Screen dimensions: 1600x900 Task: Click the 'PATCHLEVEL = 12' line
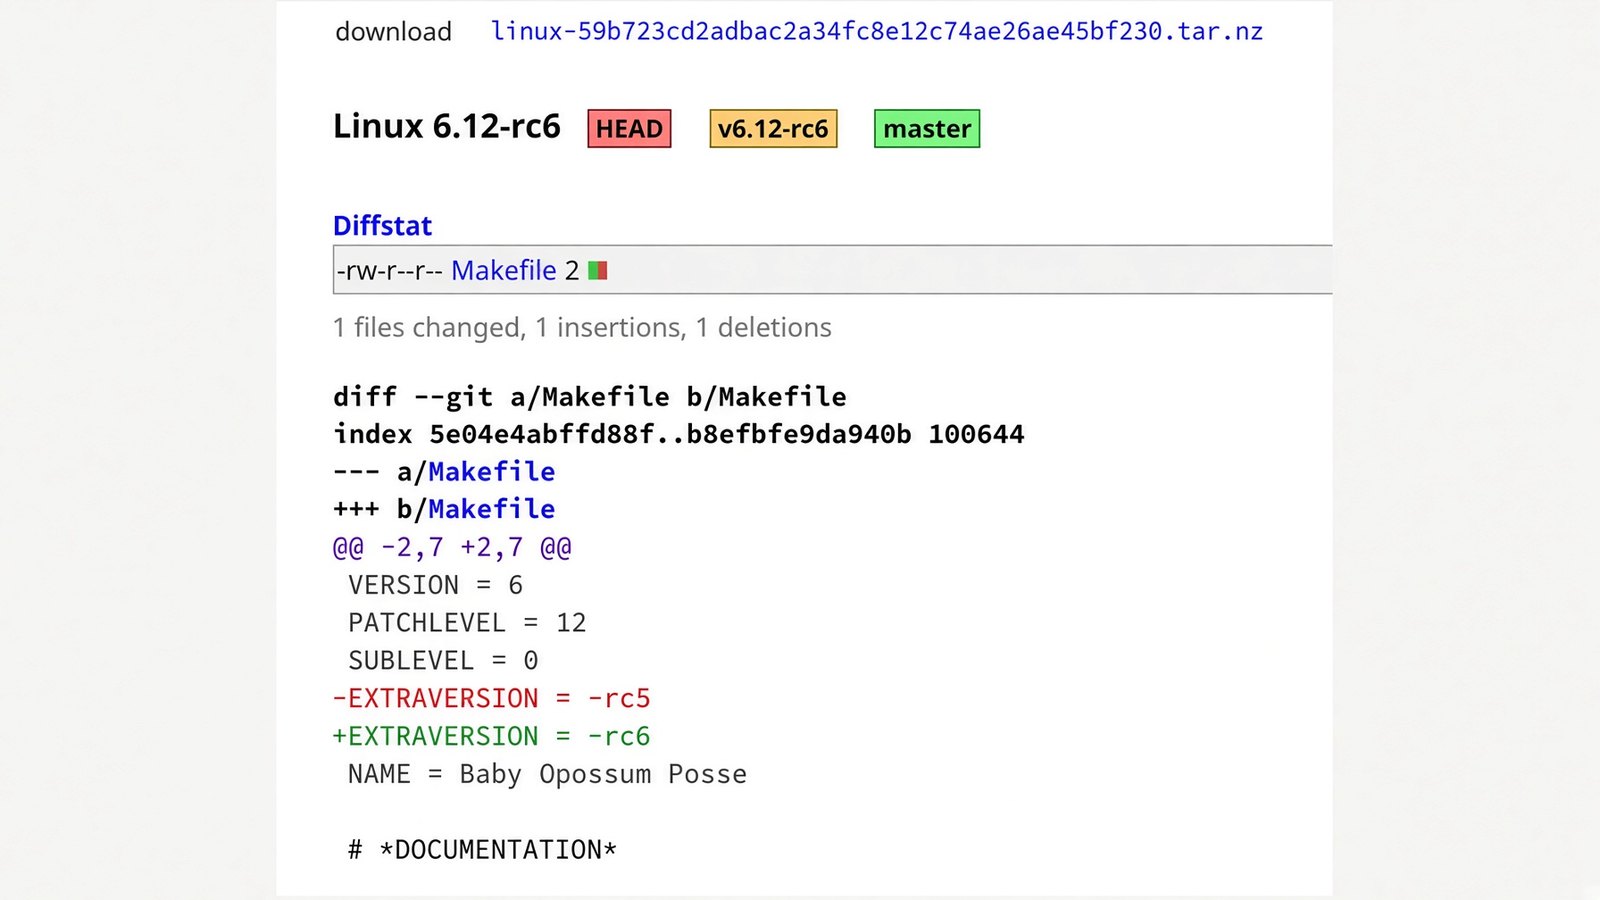coord(467,623)
